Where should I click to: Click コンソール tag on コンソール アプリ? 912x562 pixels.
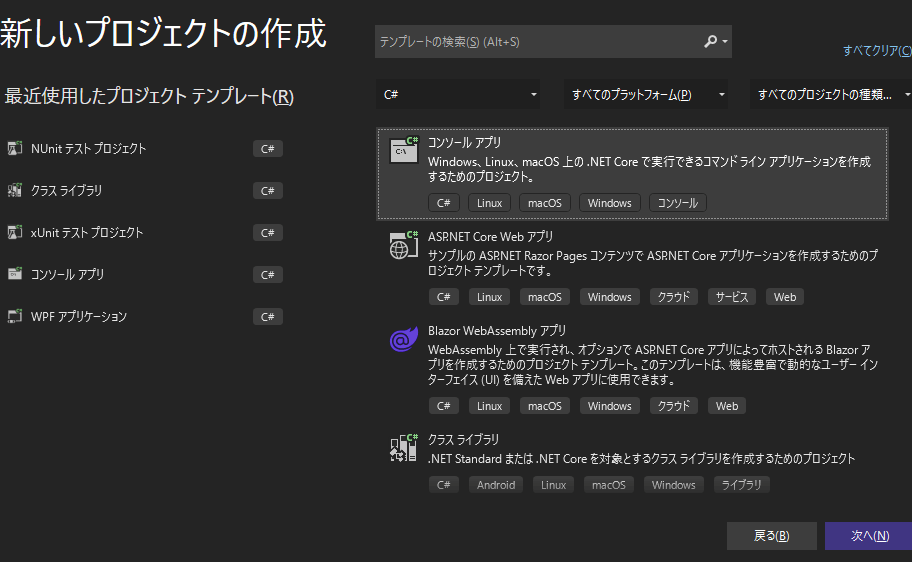point(678,202)
